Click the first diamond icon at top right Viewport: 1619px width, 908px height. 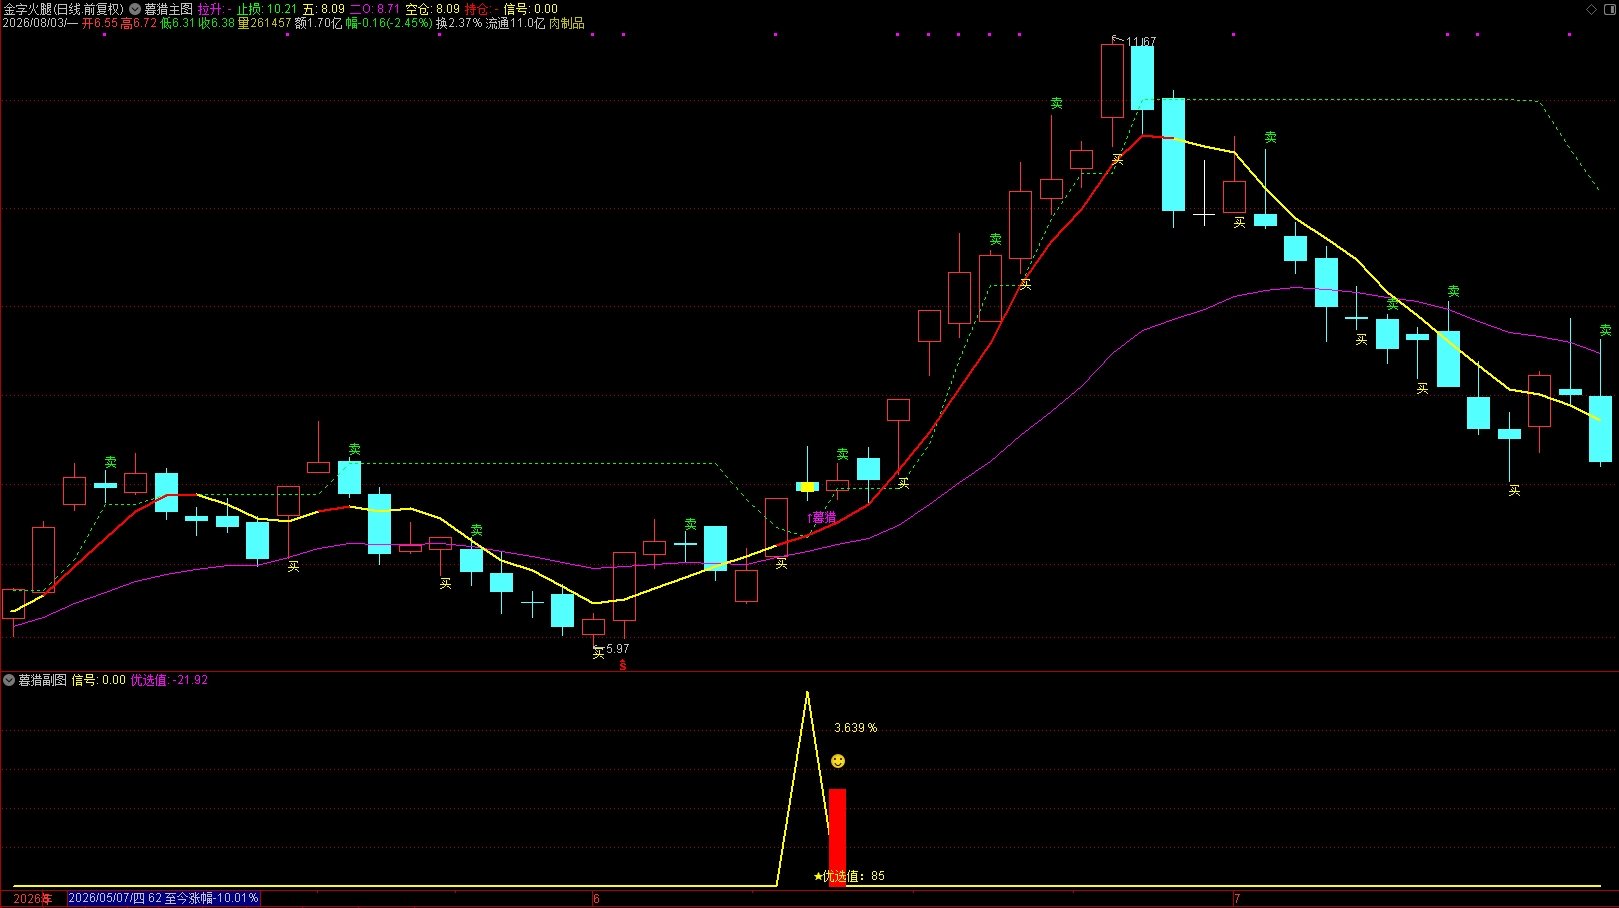coord(1592,9)
